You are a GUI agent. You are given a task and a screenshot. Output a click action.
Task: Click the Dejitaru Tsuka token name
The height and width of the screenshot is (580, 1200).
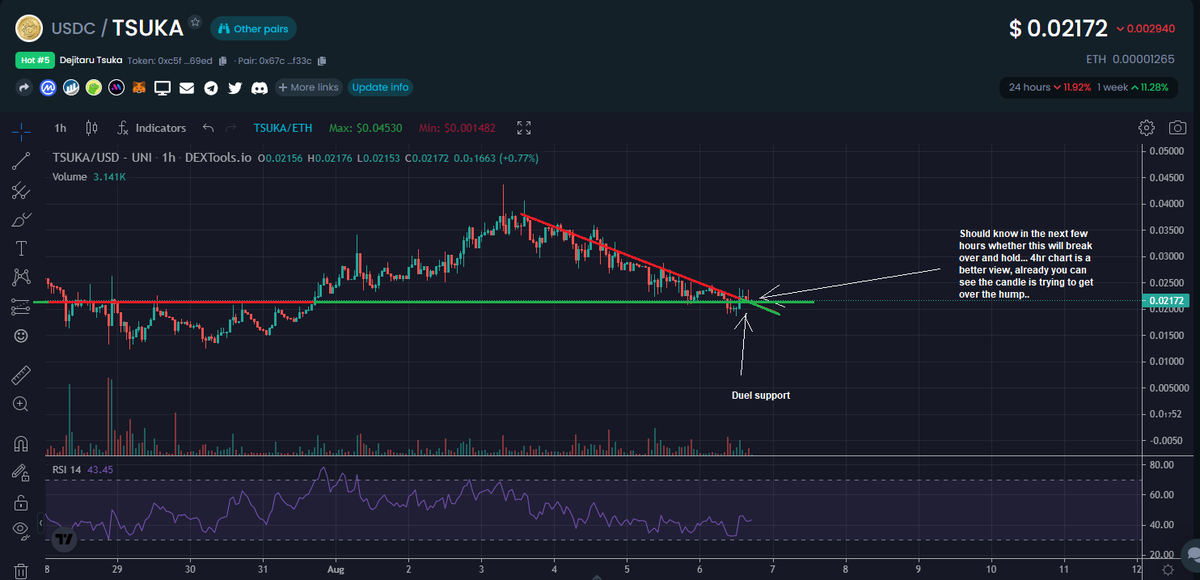91,60
